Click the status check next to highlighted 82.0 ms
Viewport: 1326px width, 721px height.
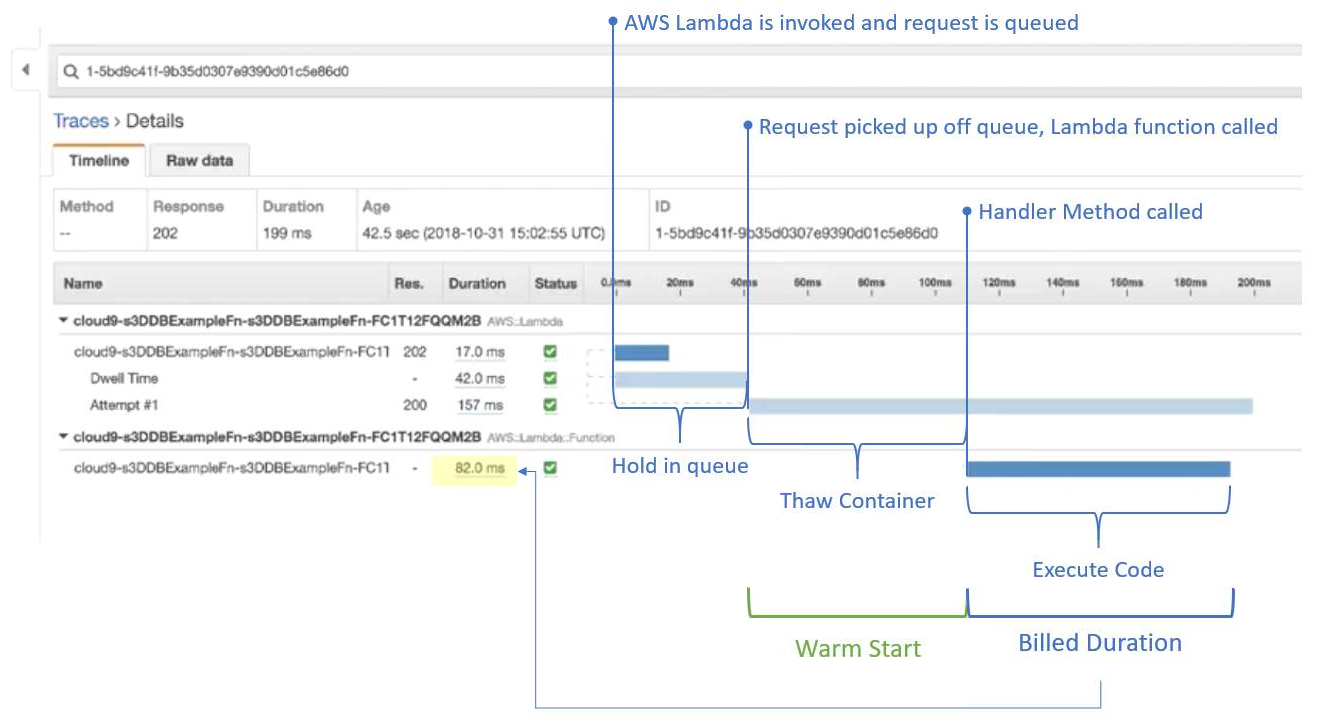tap(549, 468)
